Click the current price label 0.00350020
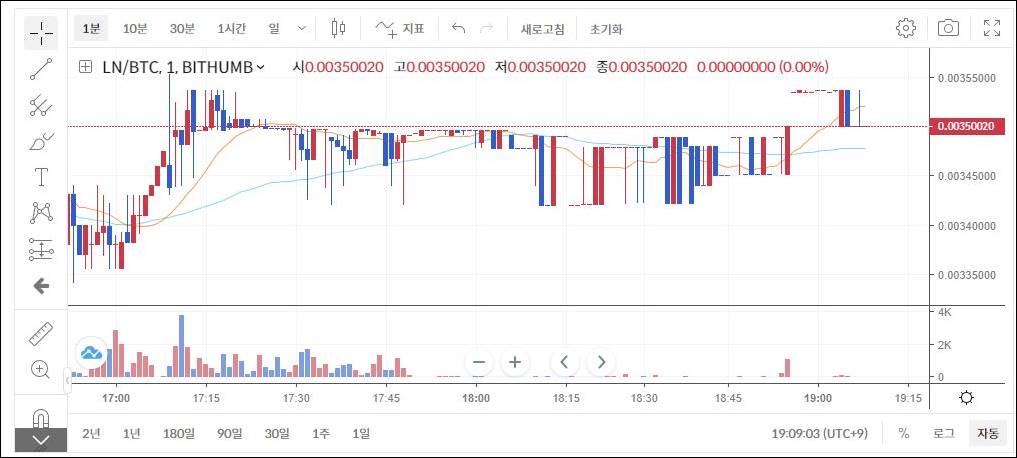 967,127
